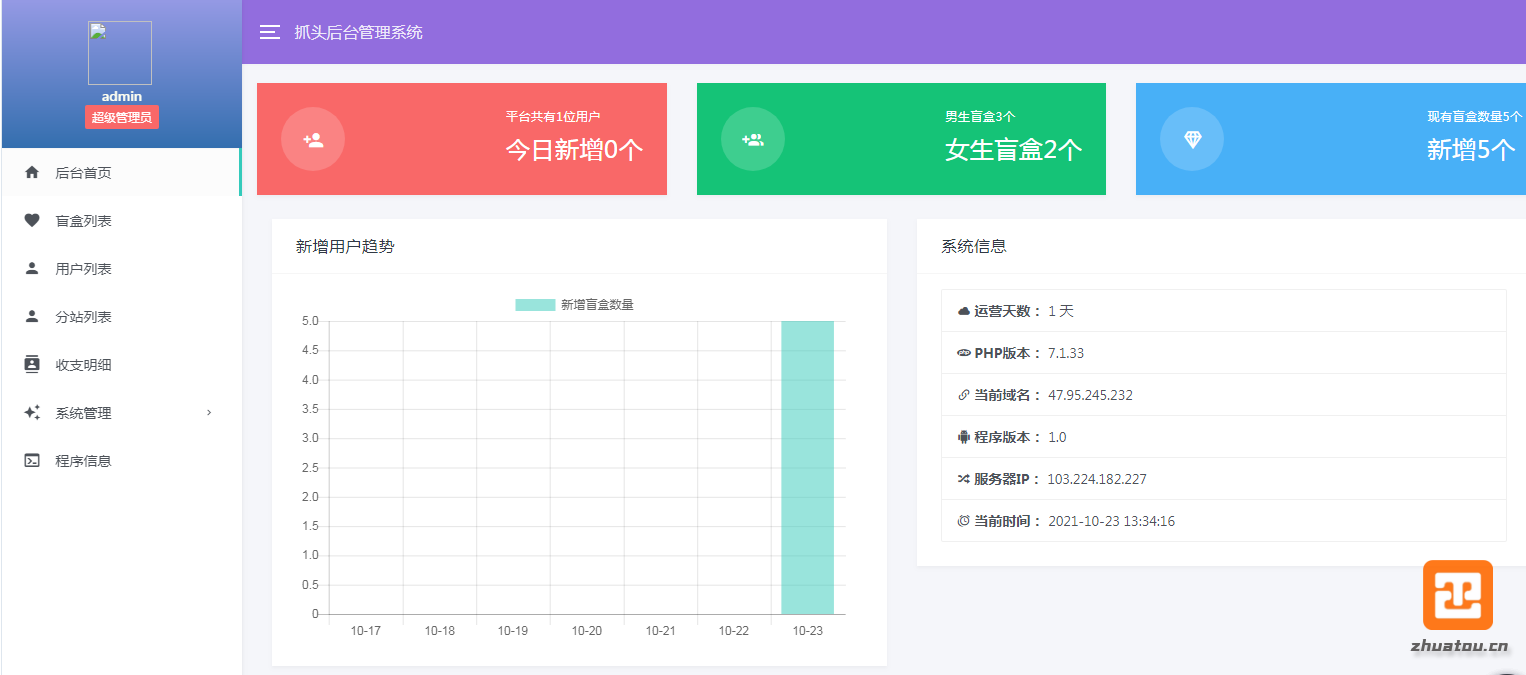This screenshot has width=1526, height=675.
Task: Click the 超级管理员 role badge
Action: (x=122, y=118)
